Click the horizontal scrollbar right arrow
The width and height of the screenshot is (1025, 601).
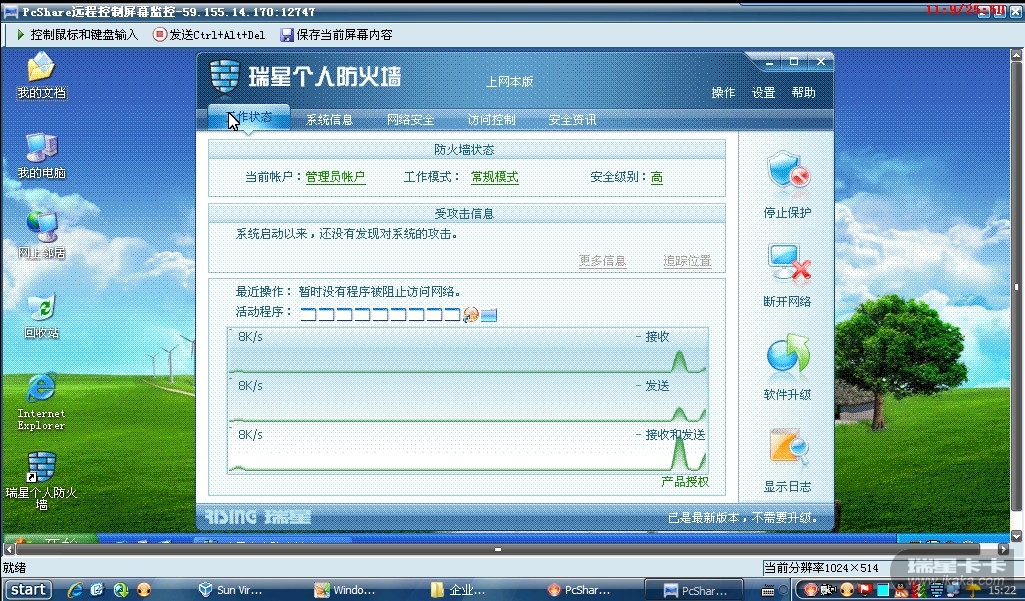(1005, 549)
